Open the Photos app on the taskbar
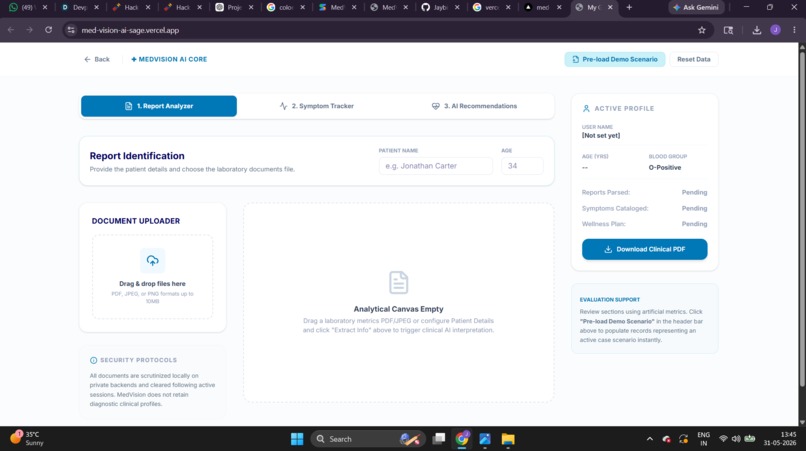Viewport: 806px width, 451px height. point(485,439)
